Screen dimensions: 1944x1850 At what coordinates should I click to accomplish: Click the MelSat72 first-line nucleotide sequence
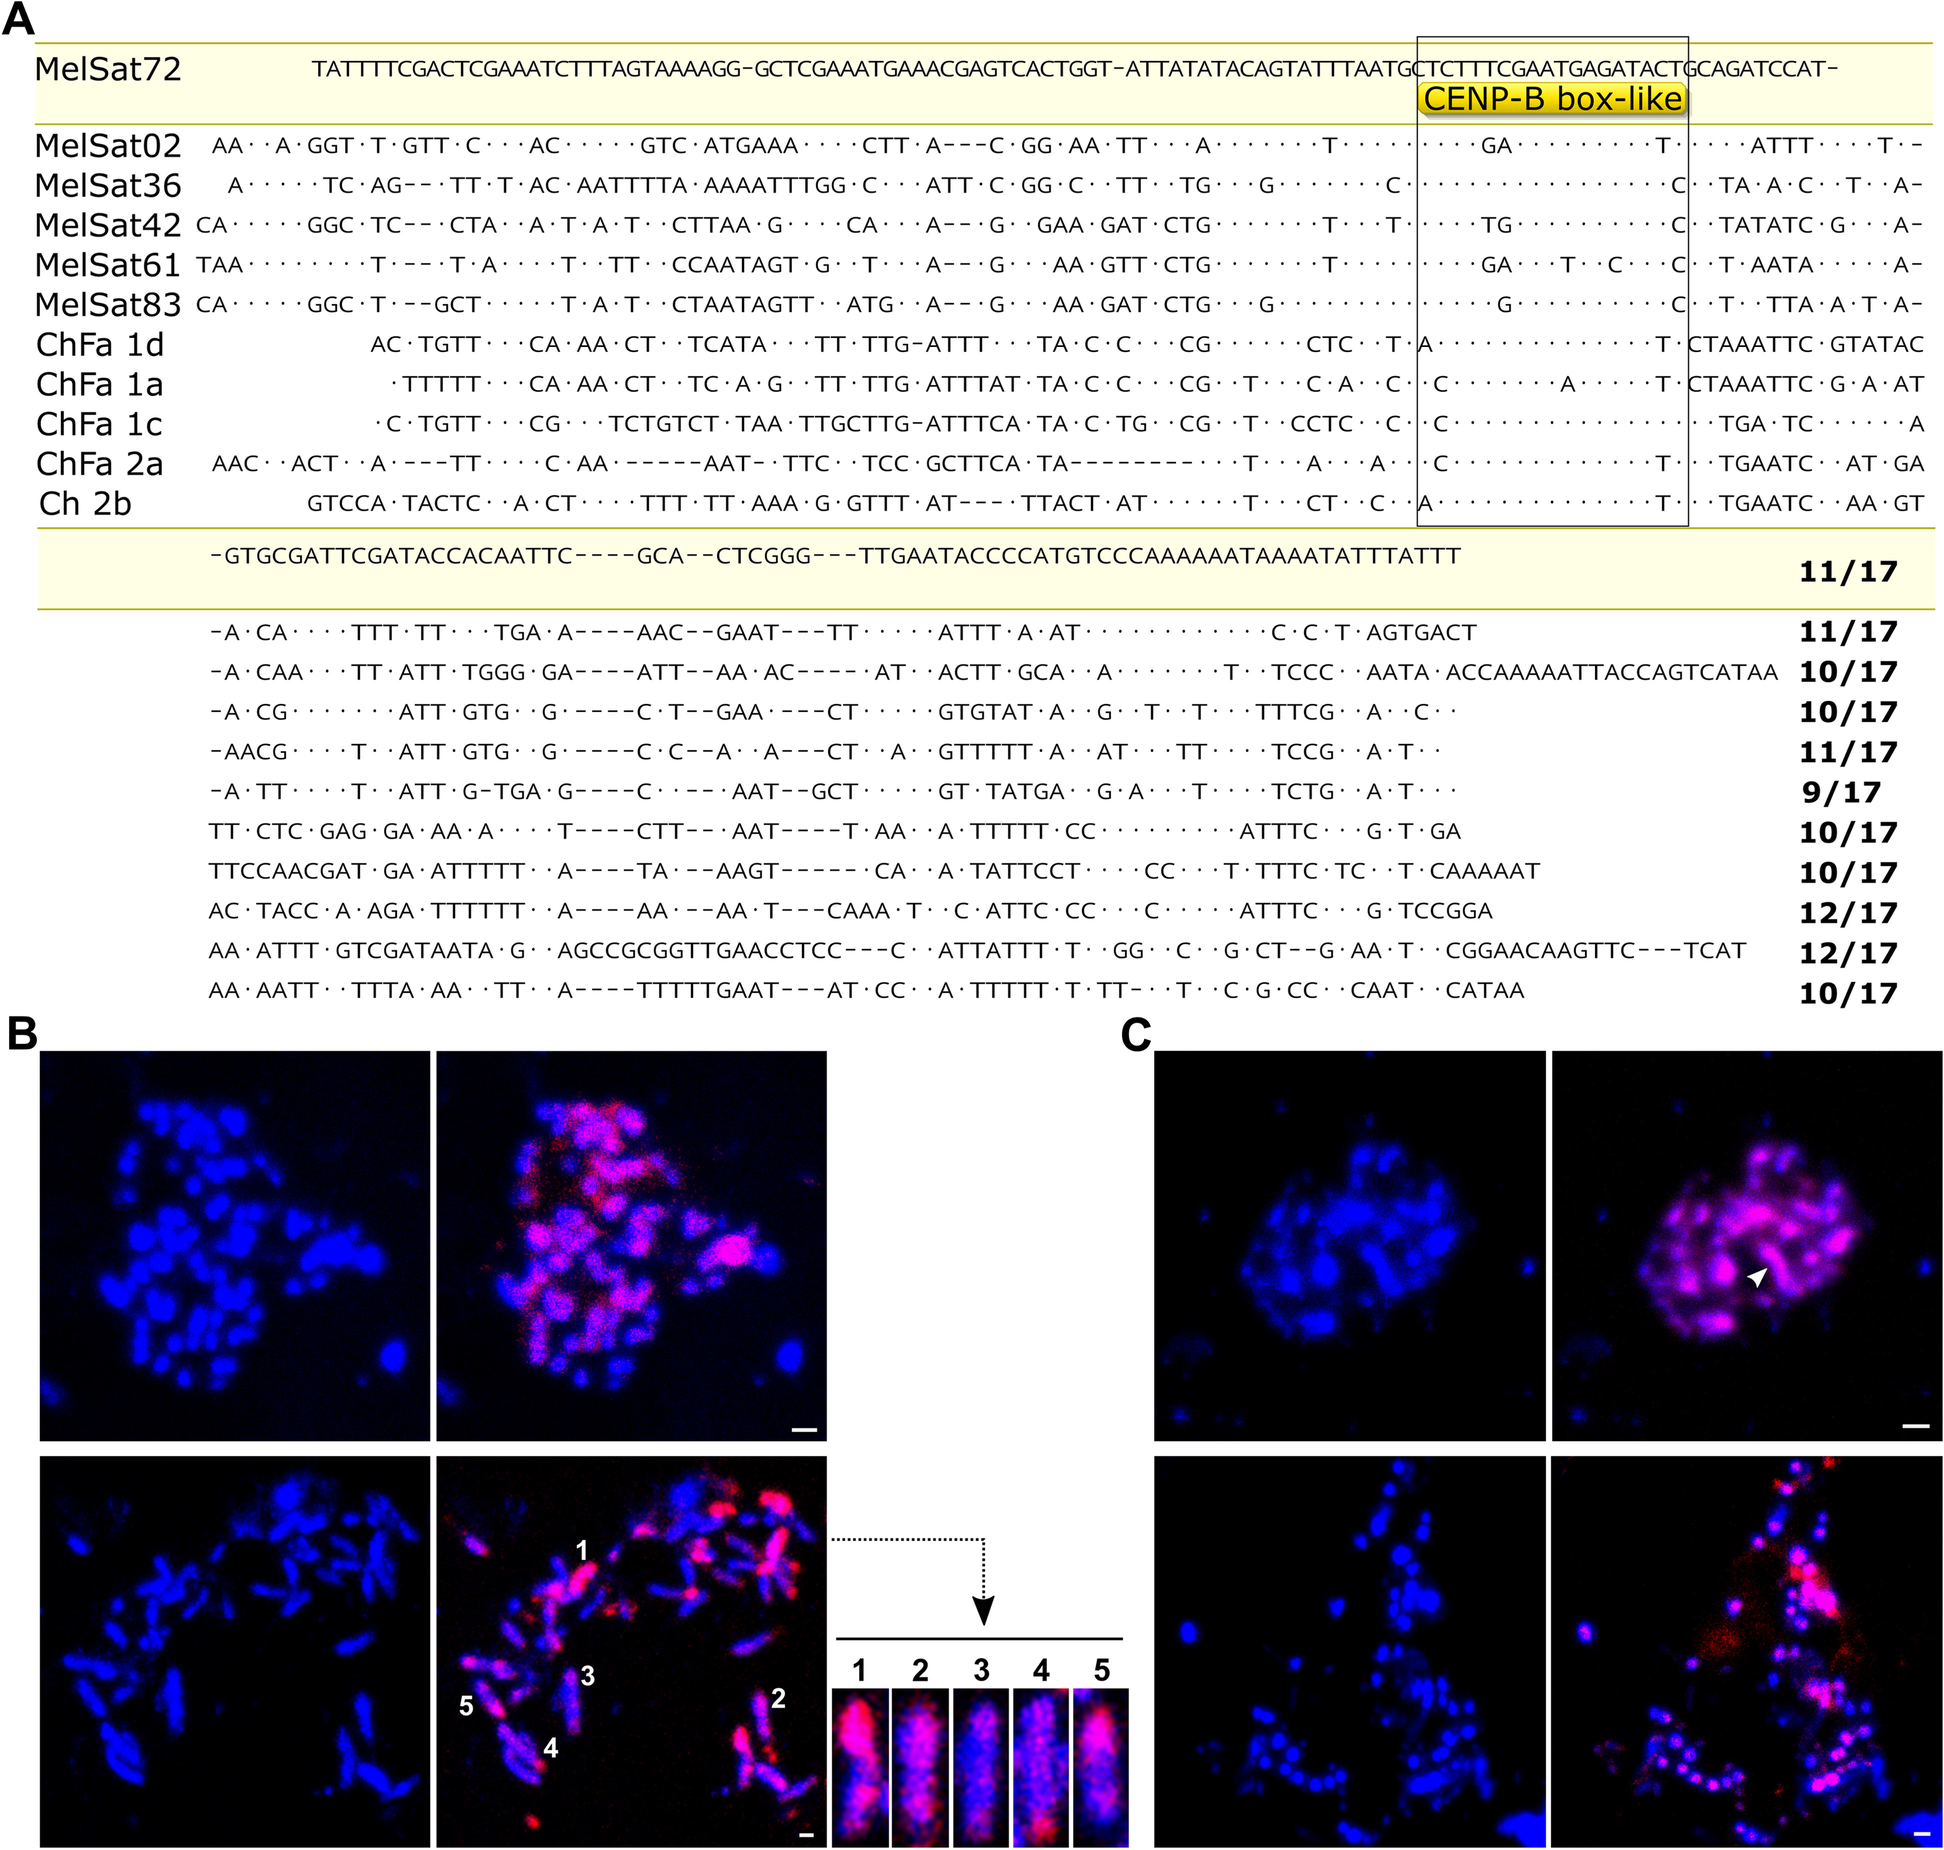coord(1075,69)
